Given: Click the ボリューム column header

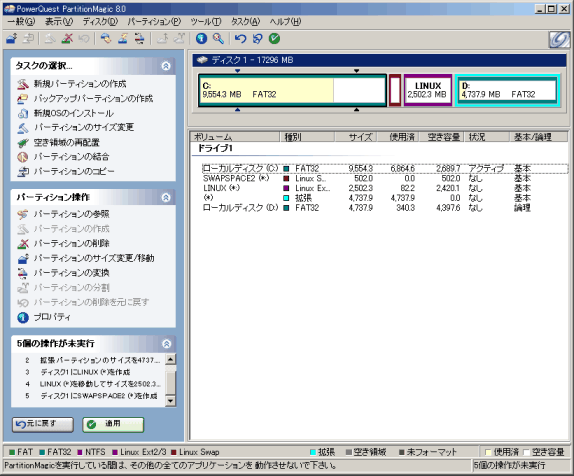Looking at the screenshot, I should click(x=235, y=137).
